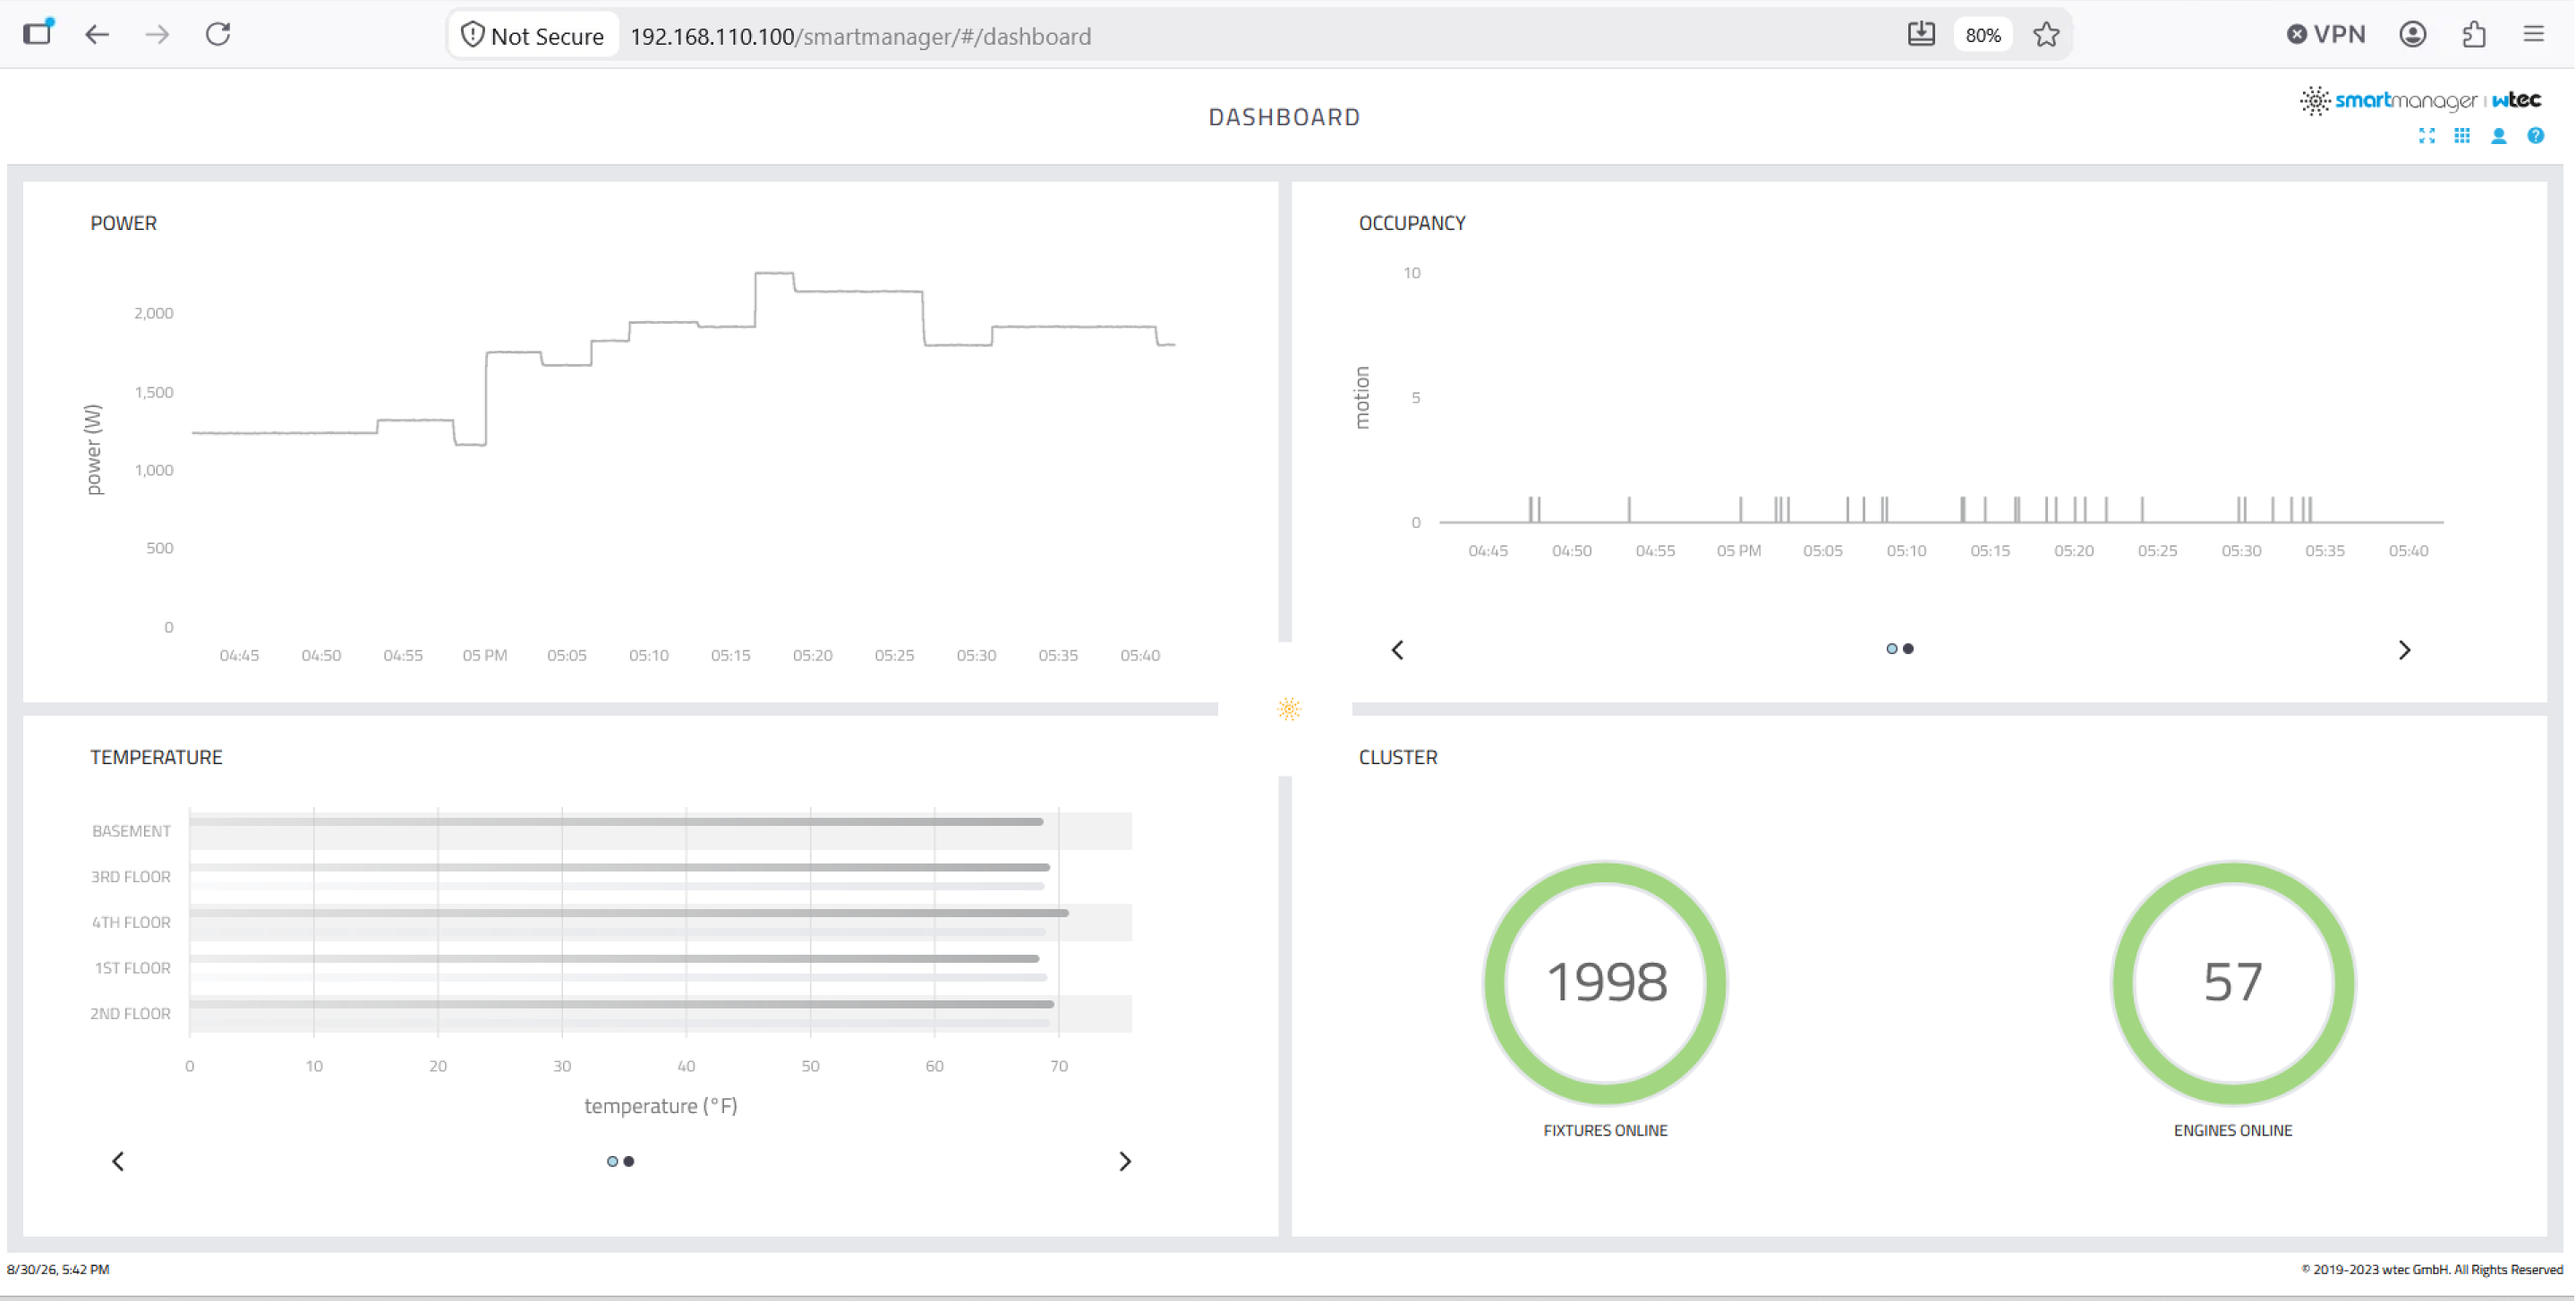This screenshot has width=2576, height=1301.
Task: Click the browser downloads icon
Action: [x=1921, y=35]
